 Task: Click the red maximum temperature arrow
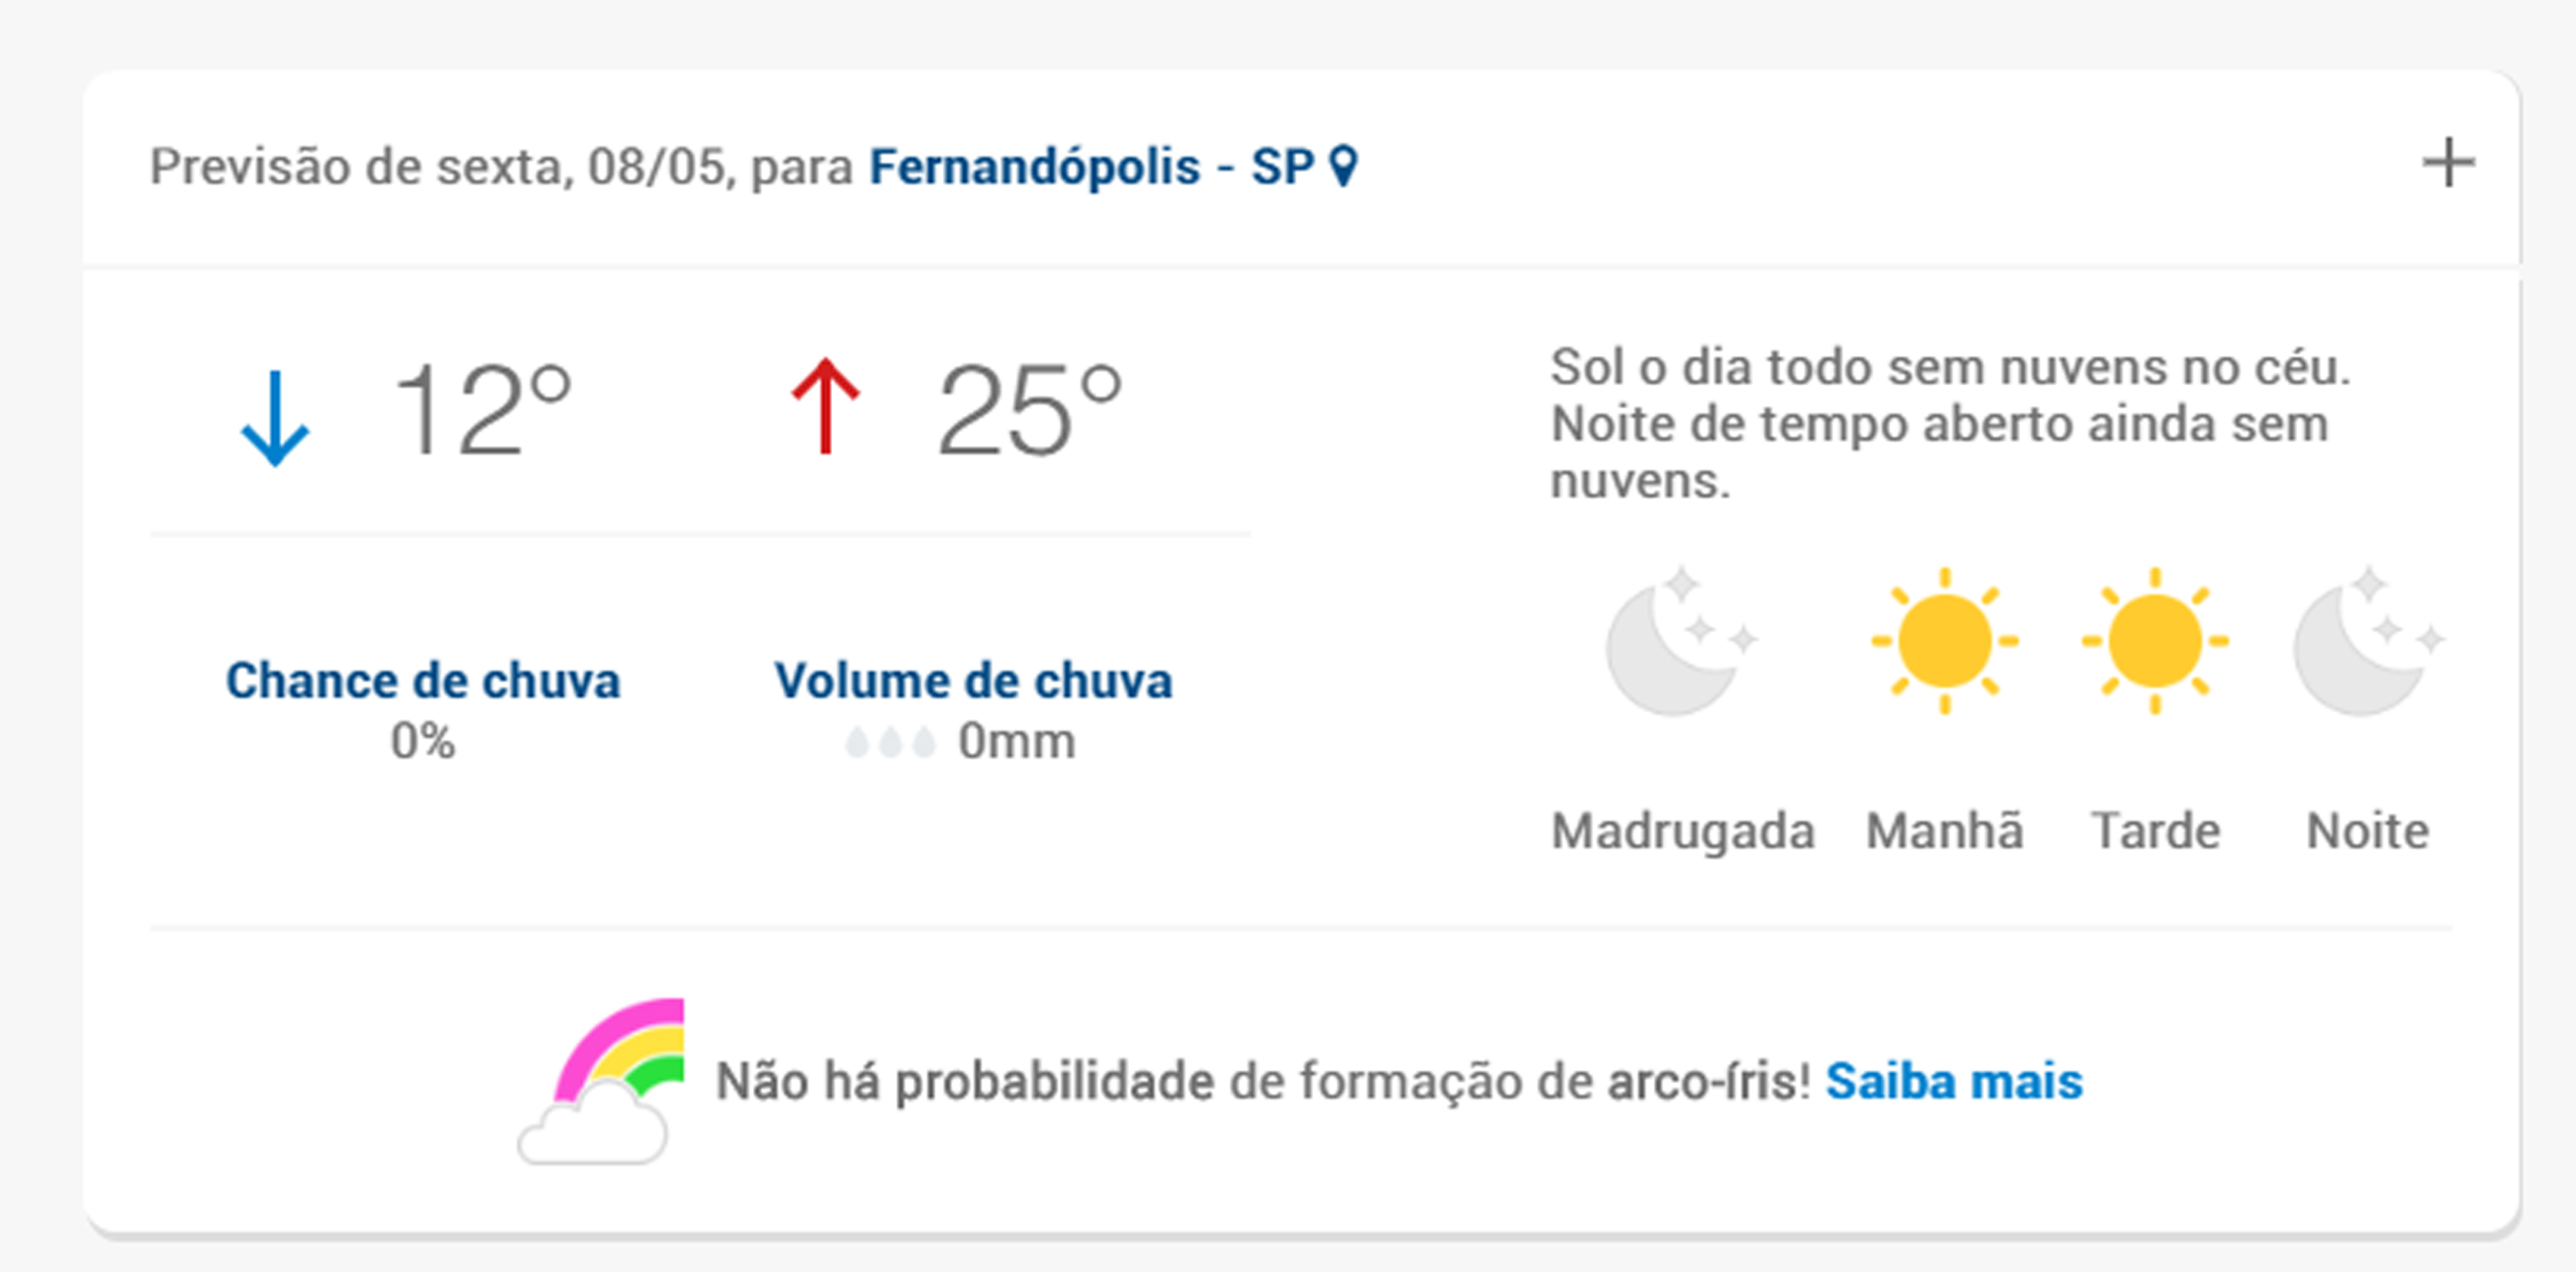coord(825,407)
